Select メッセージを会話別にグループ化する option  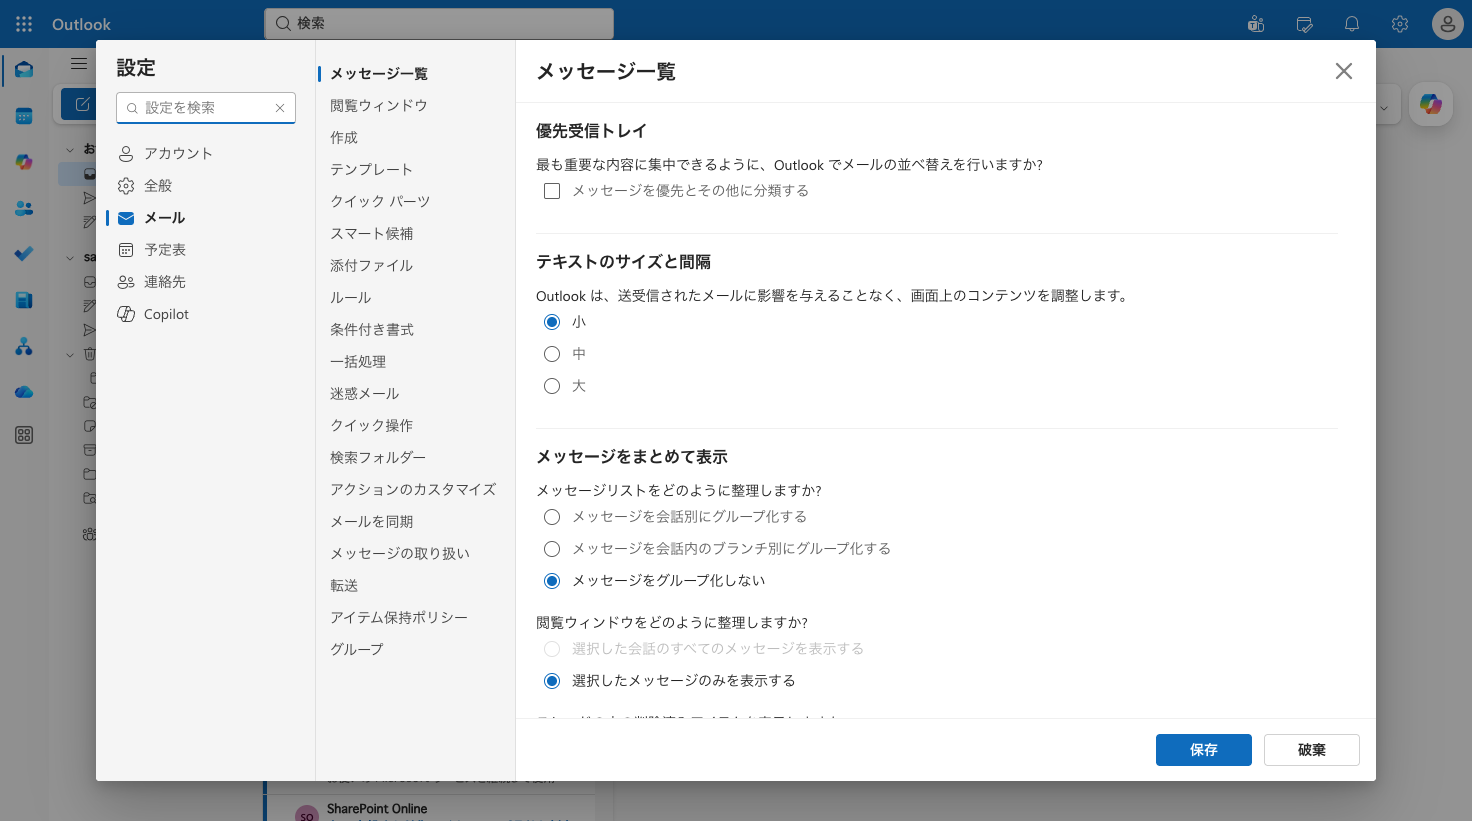552,517
